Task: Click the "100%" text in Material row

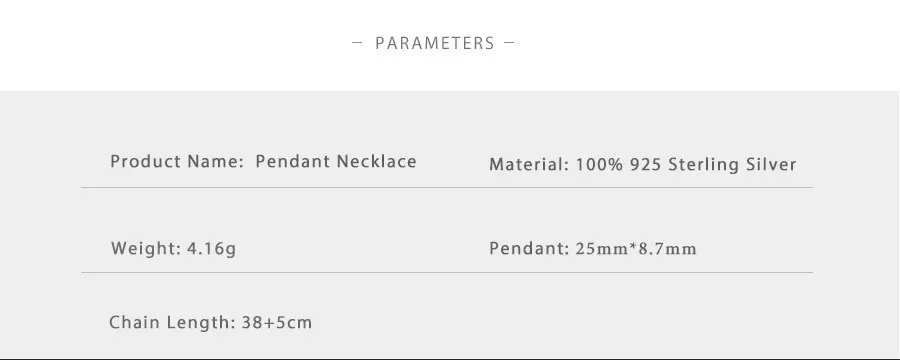Action: pyautogui.click(x=600, y=165)
